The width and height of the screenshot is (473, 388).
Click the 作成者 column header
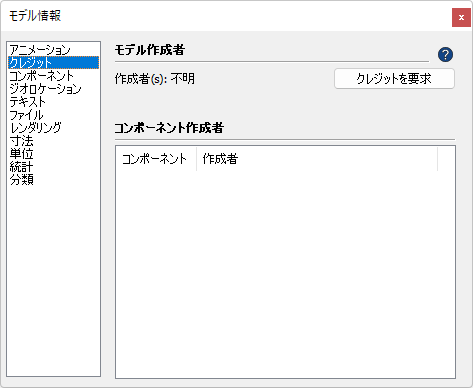pyautogui.click(x=317, y=159)
